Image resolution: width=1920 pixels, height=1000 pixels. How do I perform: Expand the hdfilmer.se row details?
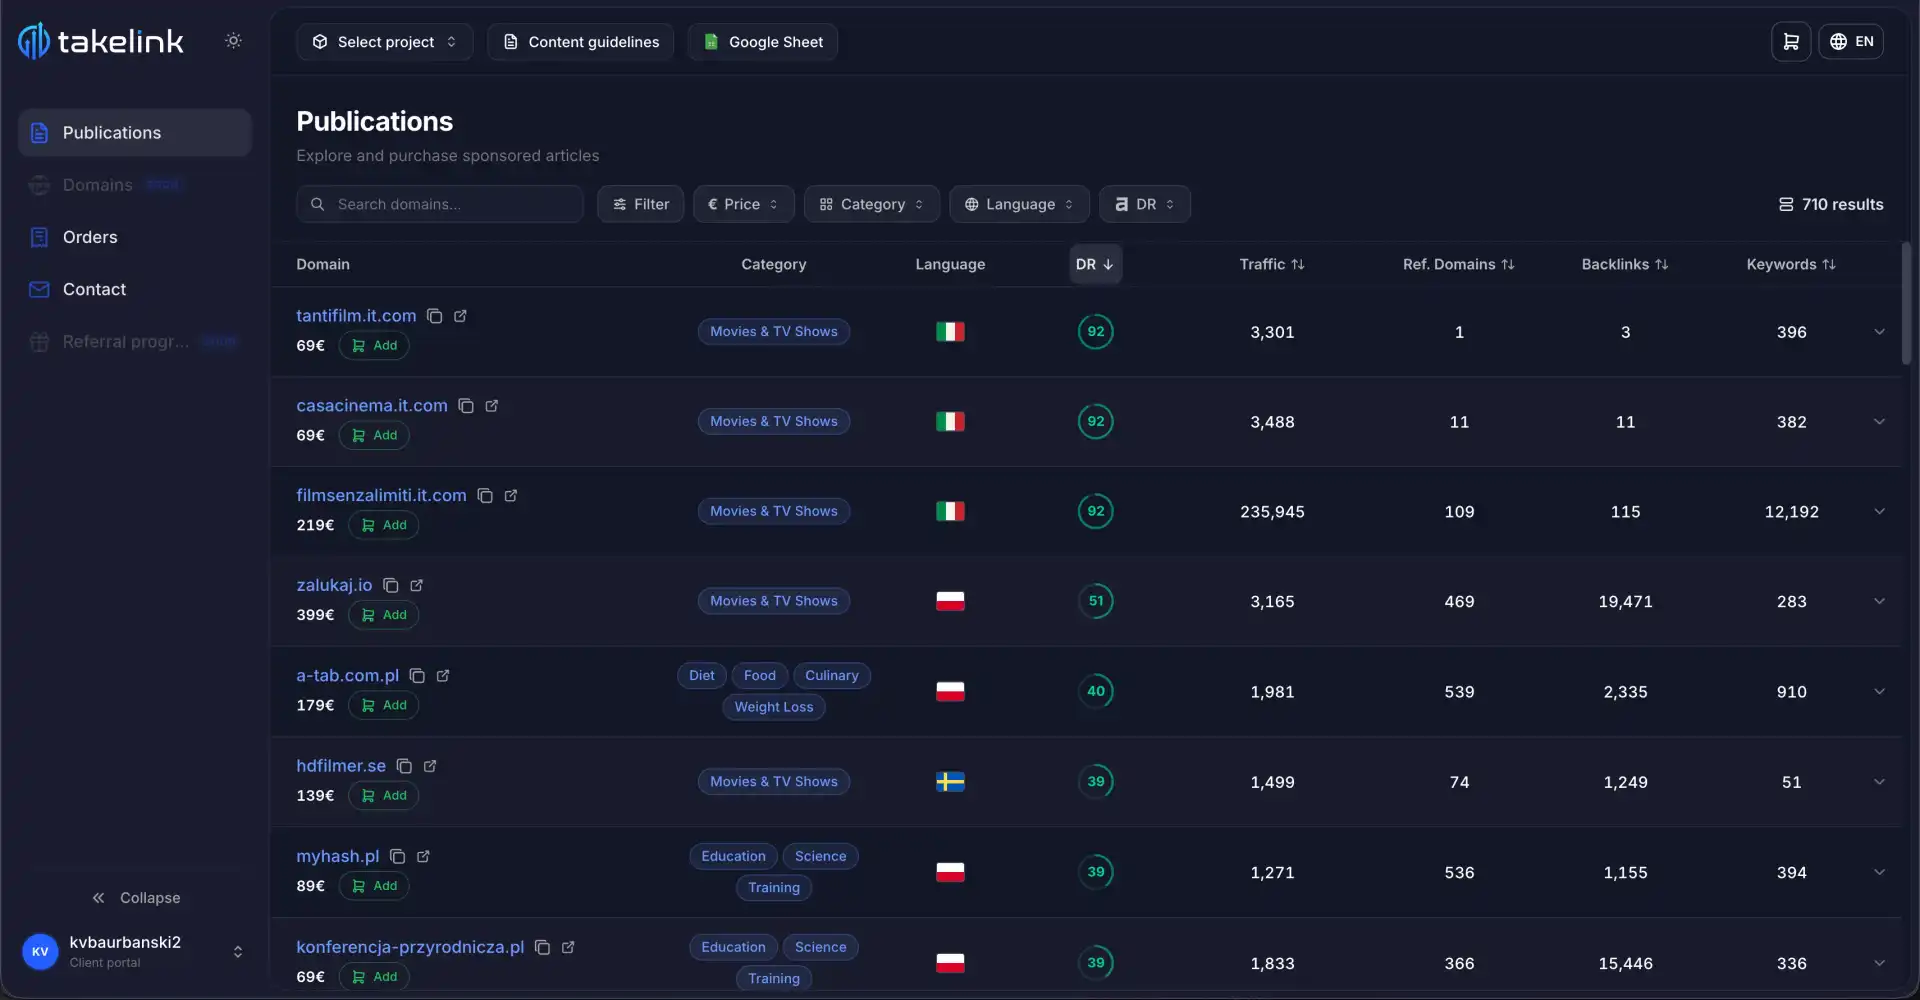(1879, 782)
